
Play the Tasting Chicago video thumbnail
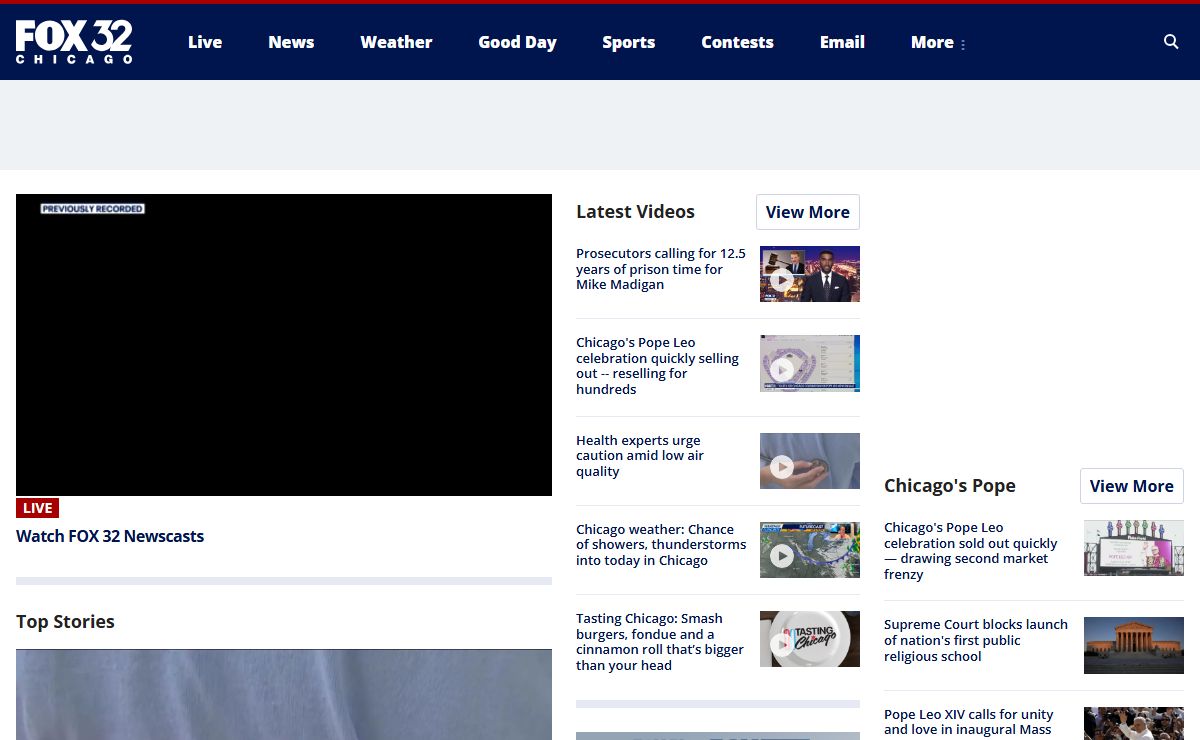[810, 639]
